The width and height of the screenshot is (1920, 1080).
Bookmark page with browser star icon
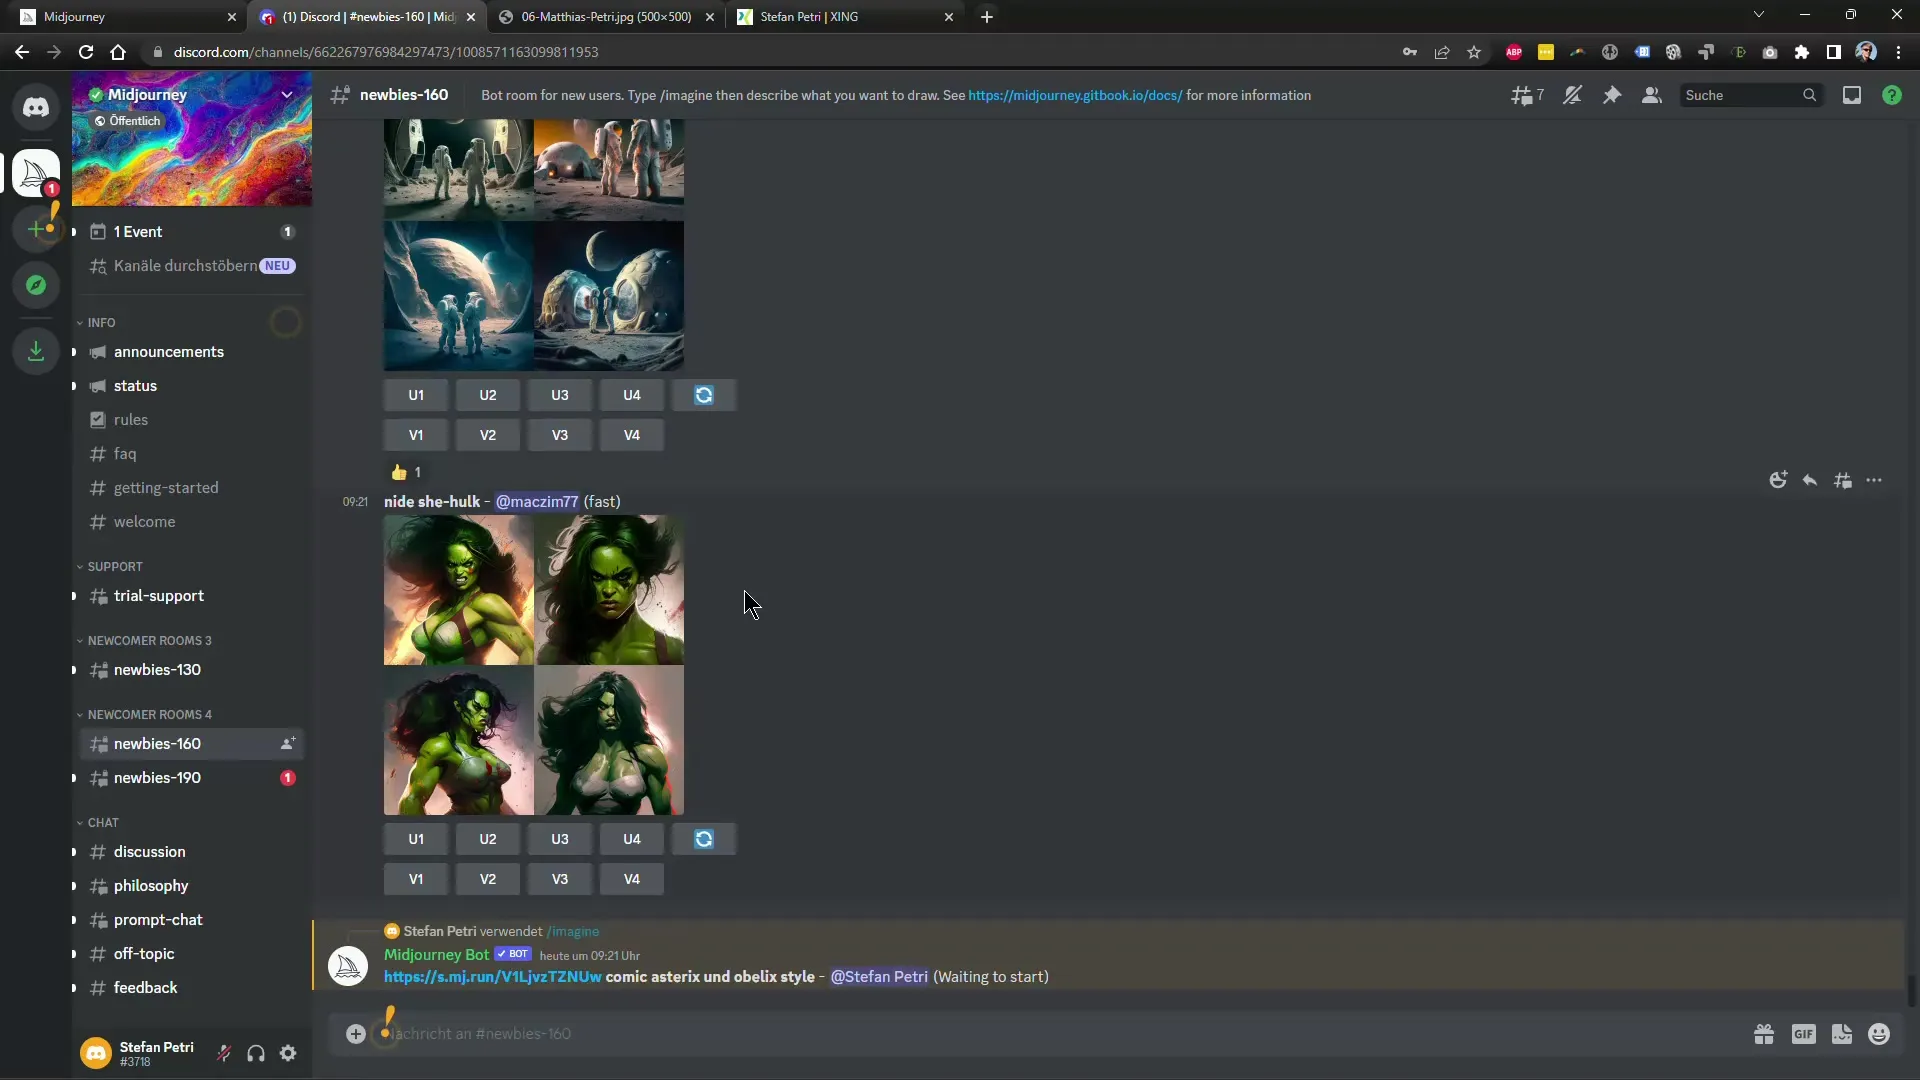click(1474, 52)
